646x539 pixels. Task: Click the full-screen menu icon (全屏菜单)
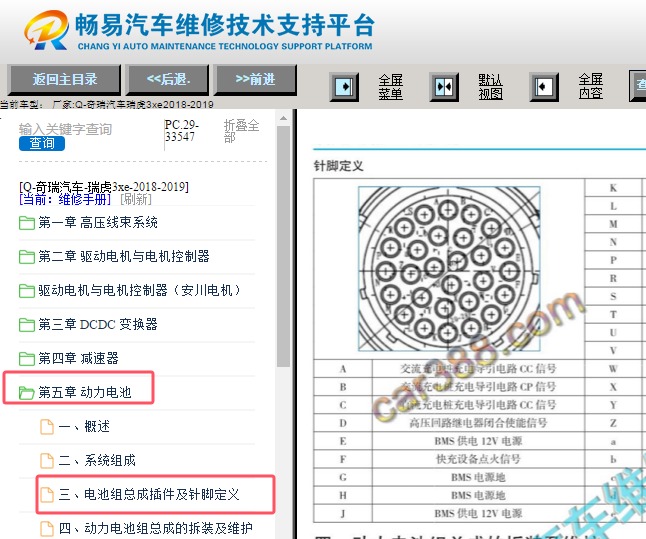coord(344,87)
